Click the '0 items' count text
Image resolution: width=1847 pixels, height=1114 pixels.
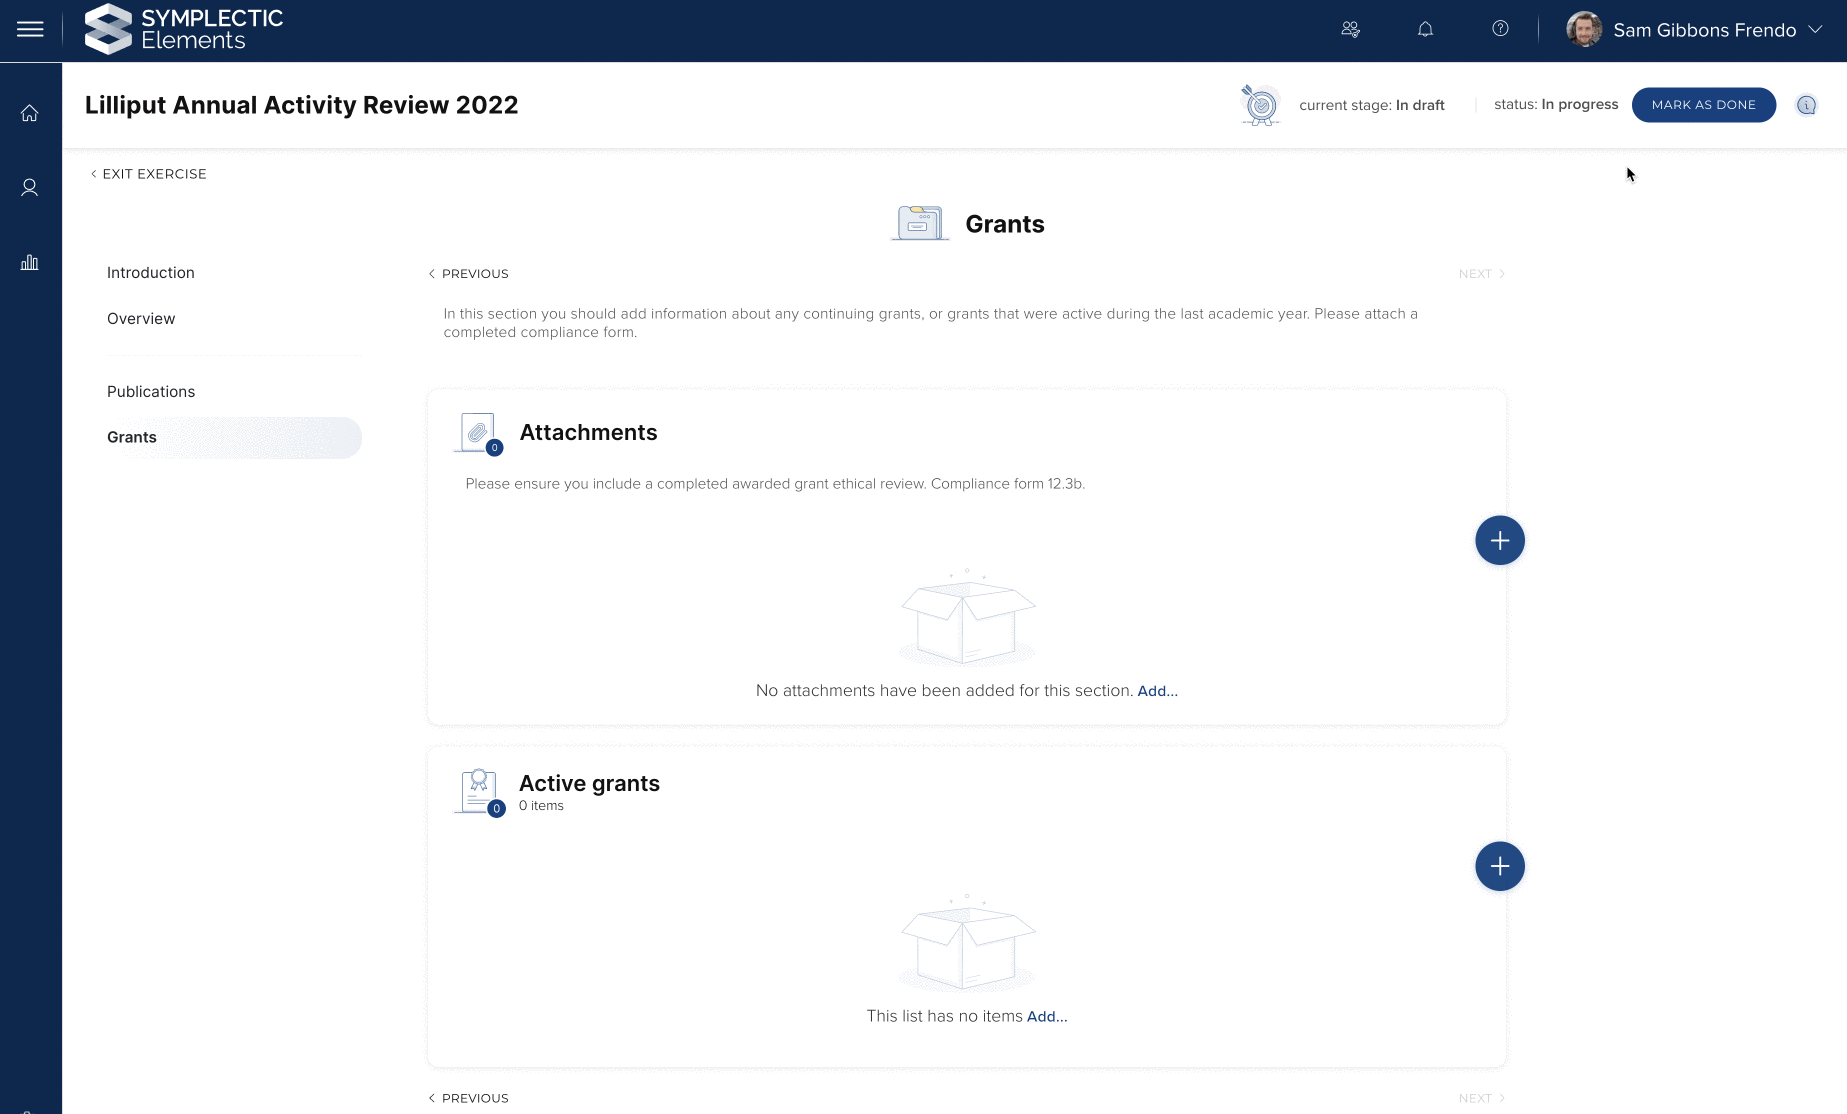tap(541, 806)
